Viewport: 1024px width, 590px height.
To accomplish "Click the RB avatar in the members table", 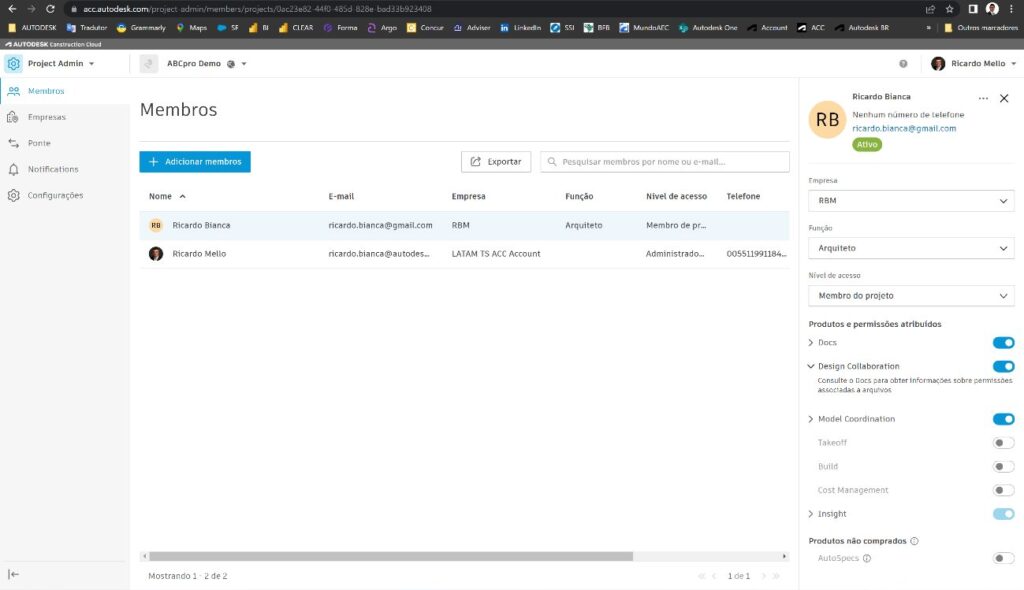I will tap(155, 225).
